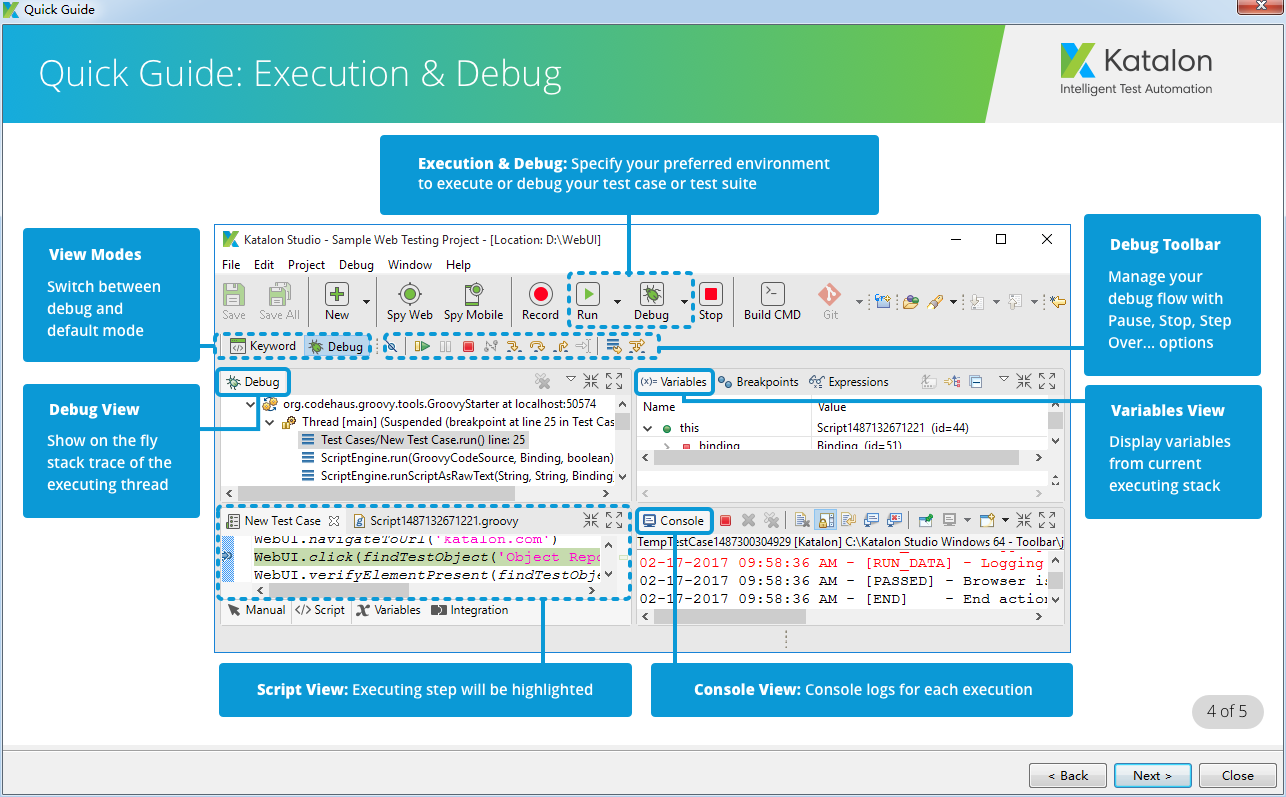This screenshot has width=1286, height=797.
Task: Select the Script1487132671221.groovy editor tab
Action: (435, 521)
